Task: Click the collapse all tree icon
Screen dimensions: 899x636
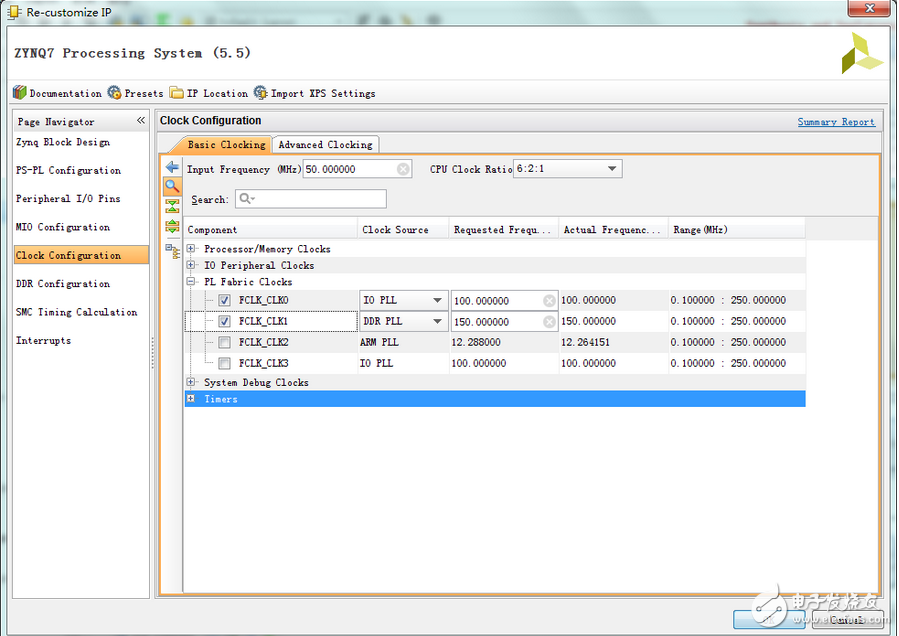Action: (172, 205)
